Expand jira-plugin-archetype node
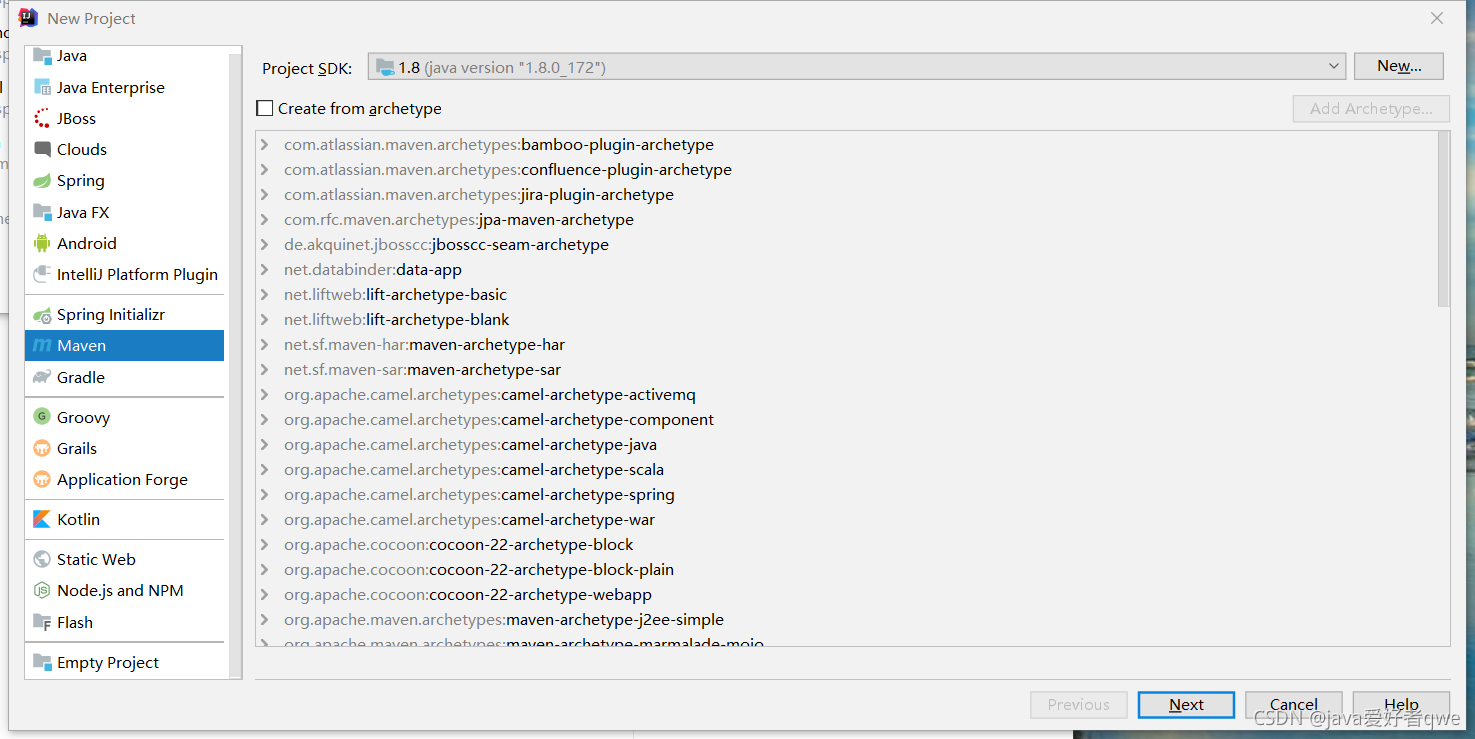This screenshot has height=739, width=1475. click(265, 195)
